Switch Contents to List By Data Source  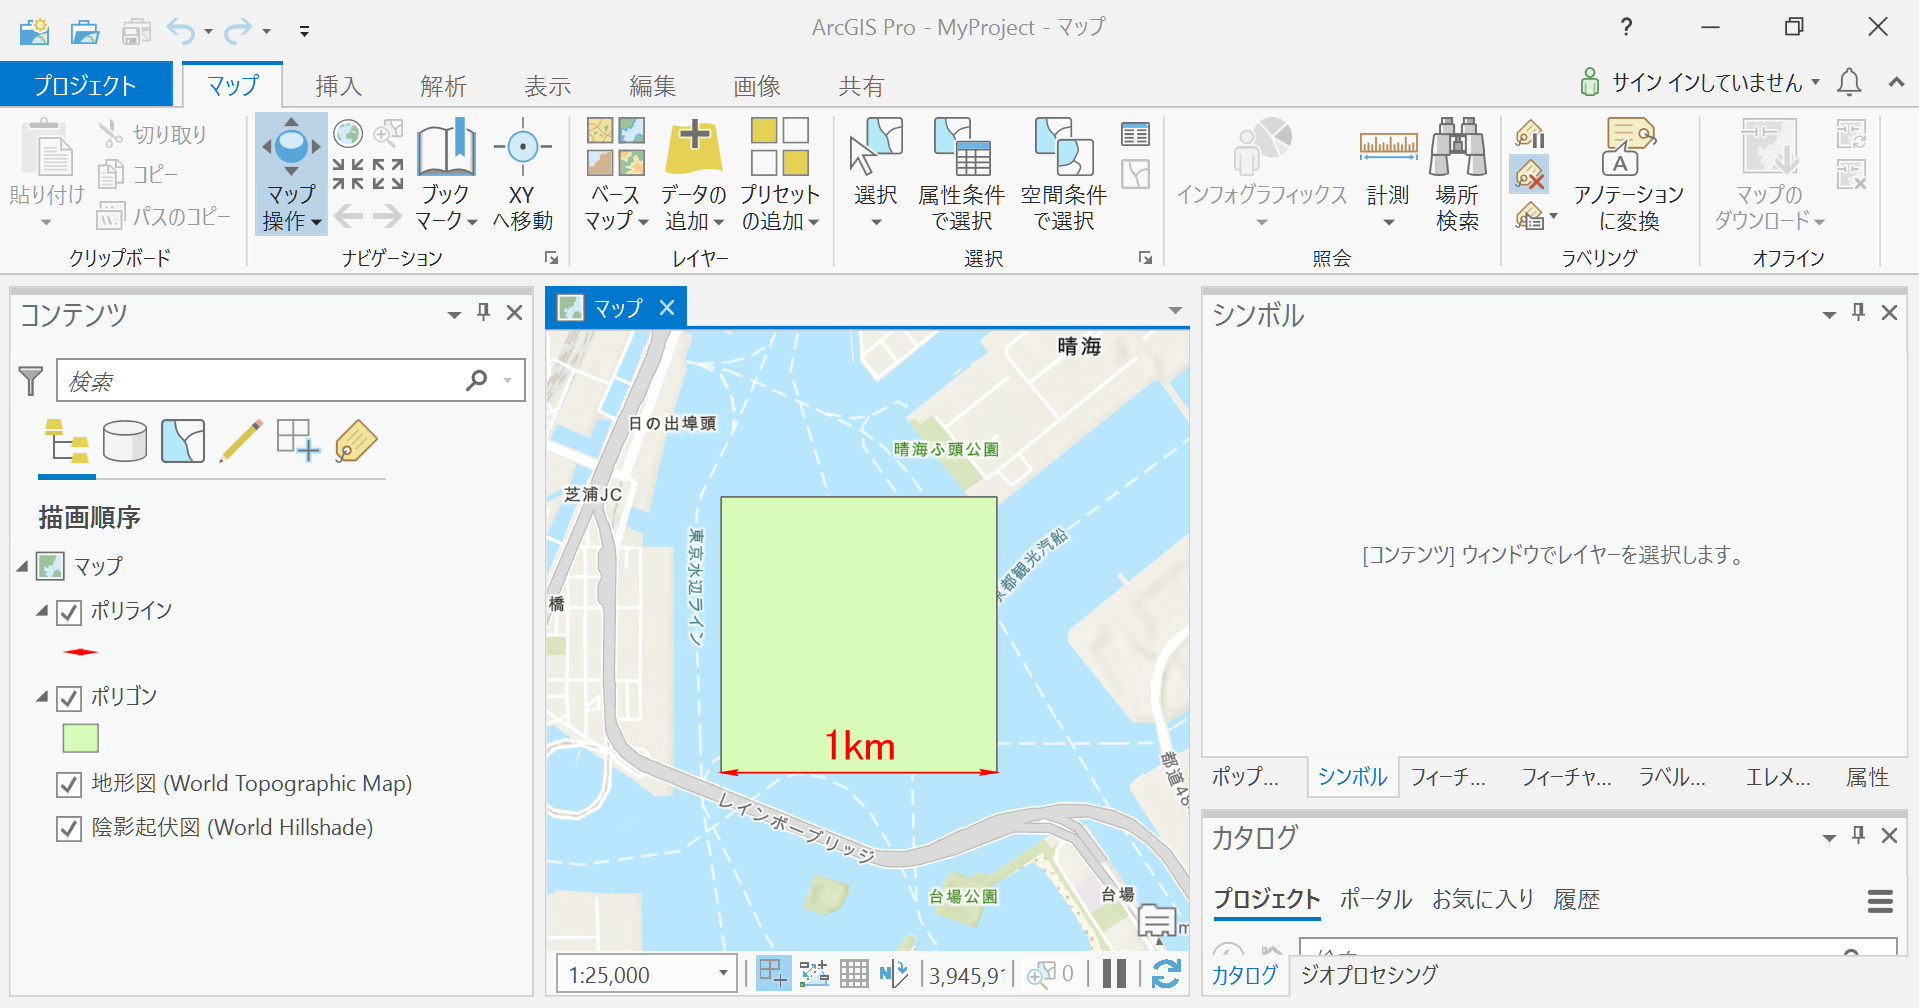(x=125, y=441)
